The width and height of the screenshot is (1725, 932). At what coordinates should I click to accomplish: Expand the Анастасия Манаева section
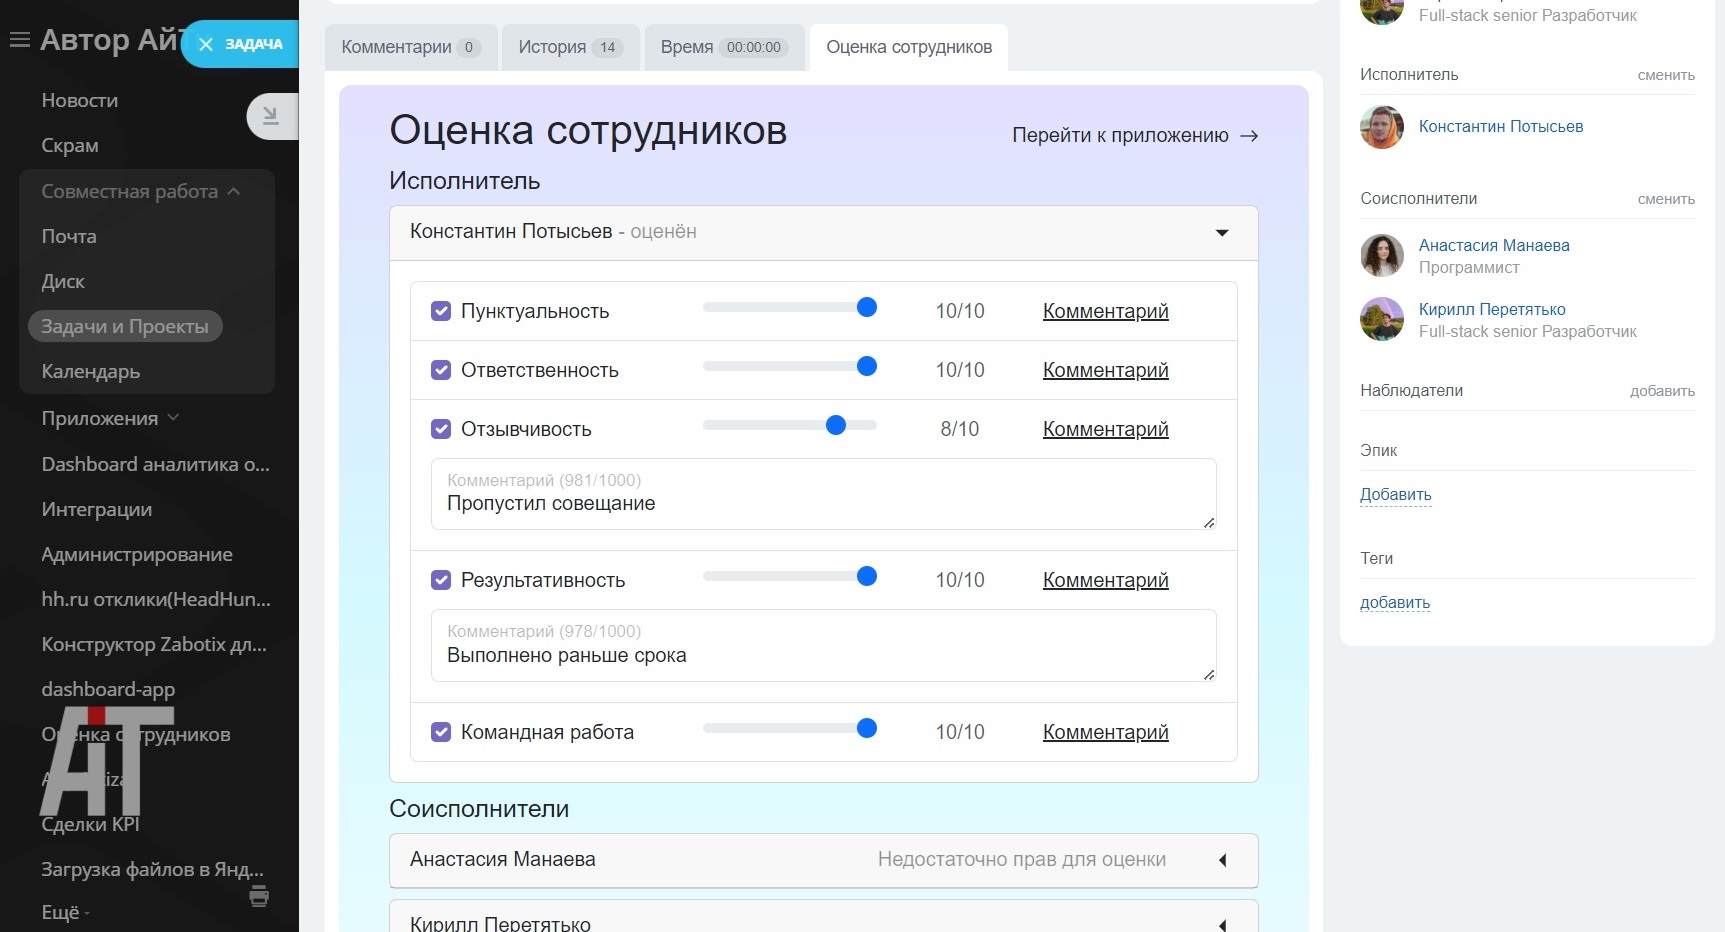pos(1222,860)
